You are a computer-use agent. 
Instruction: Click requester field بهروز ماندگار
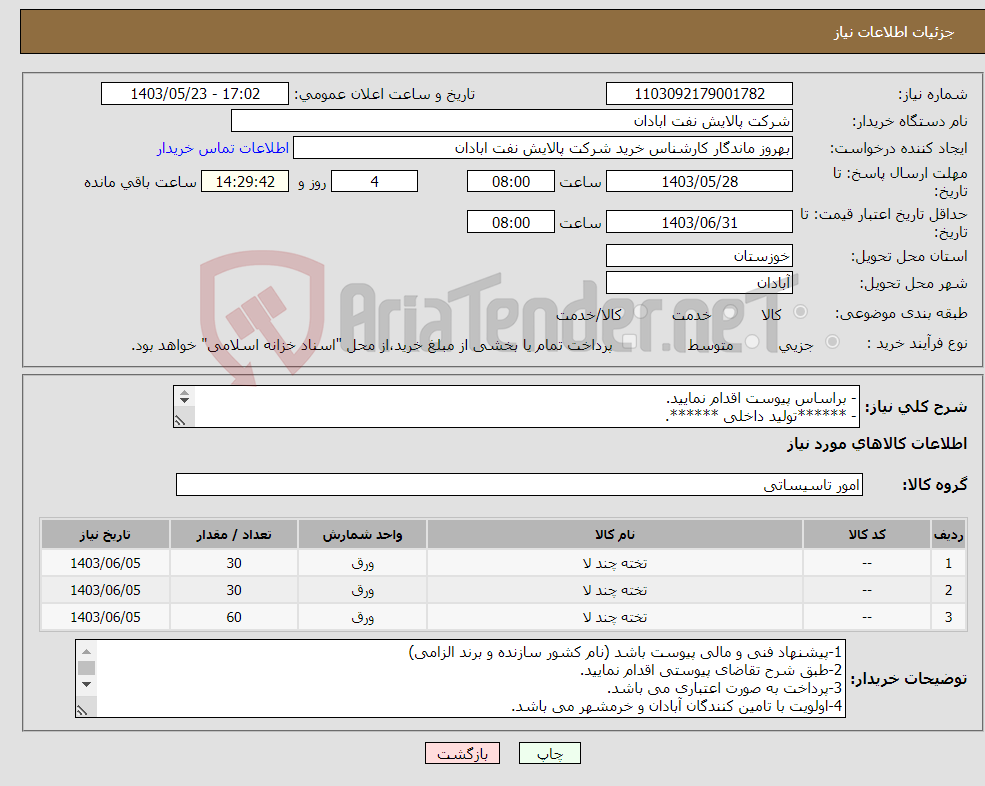[543, 148]
